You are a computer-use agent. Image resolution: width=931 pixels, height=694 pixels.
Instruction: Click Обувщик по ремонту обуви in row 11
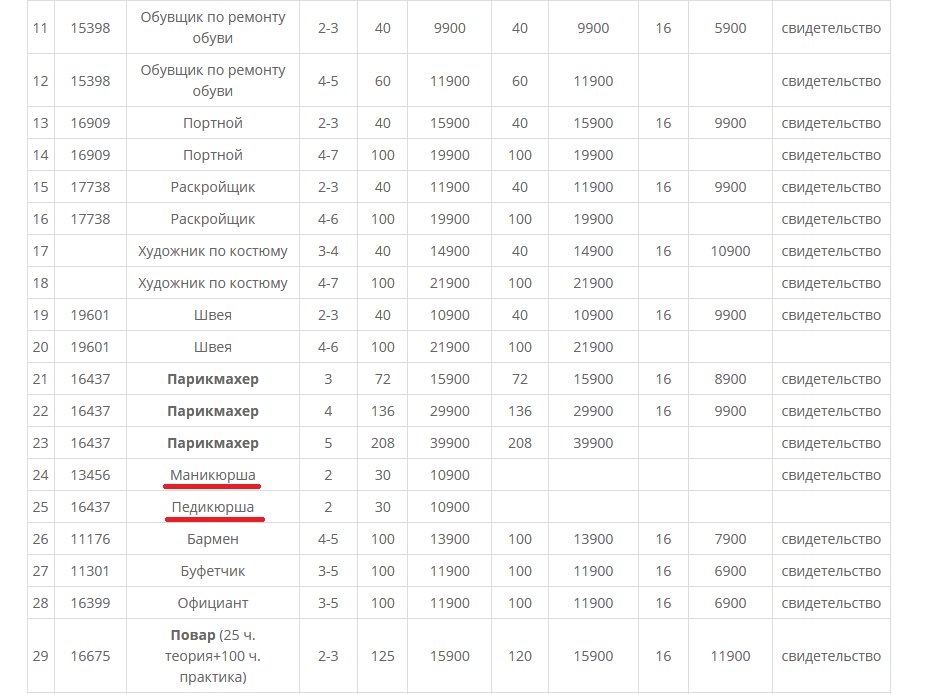[212, 28]
